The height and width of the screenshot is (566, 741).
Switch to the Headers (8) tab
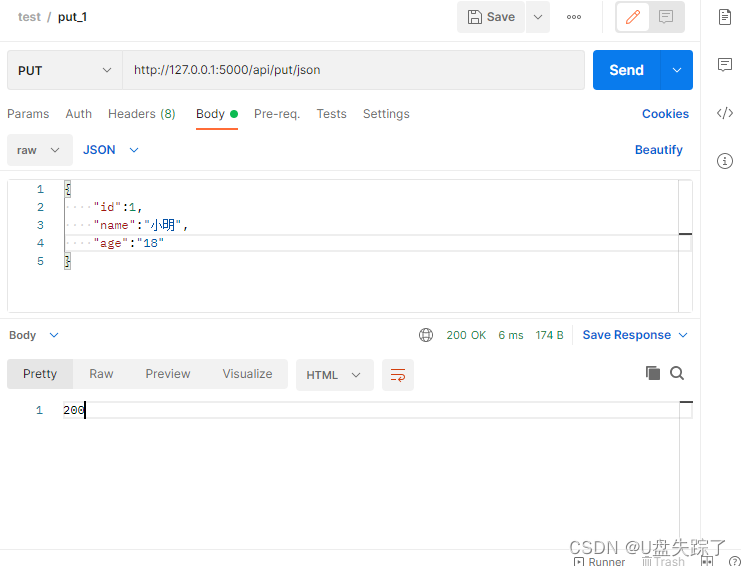pos(142,114)
